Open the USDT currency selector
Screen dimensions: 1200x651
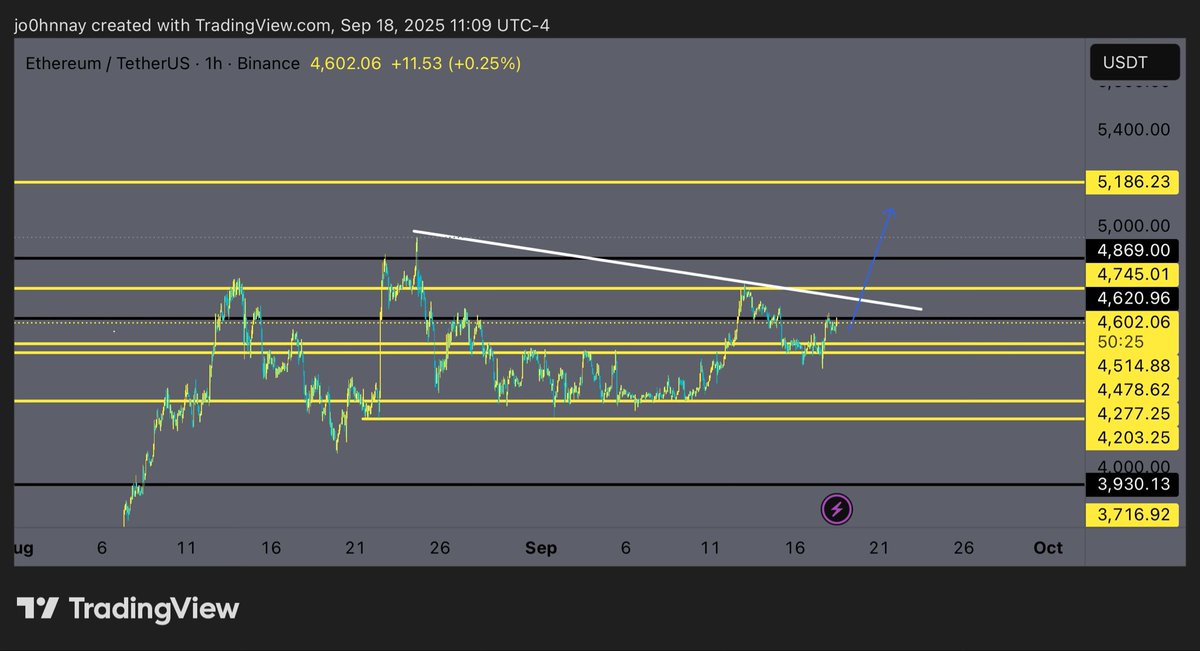1135,63
